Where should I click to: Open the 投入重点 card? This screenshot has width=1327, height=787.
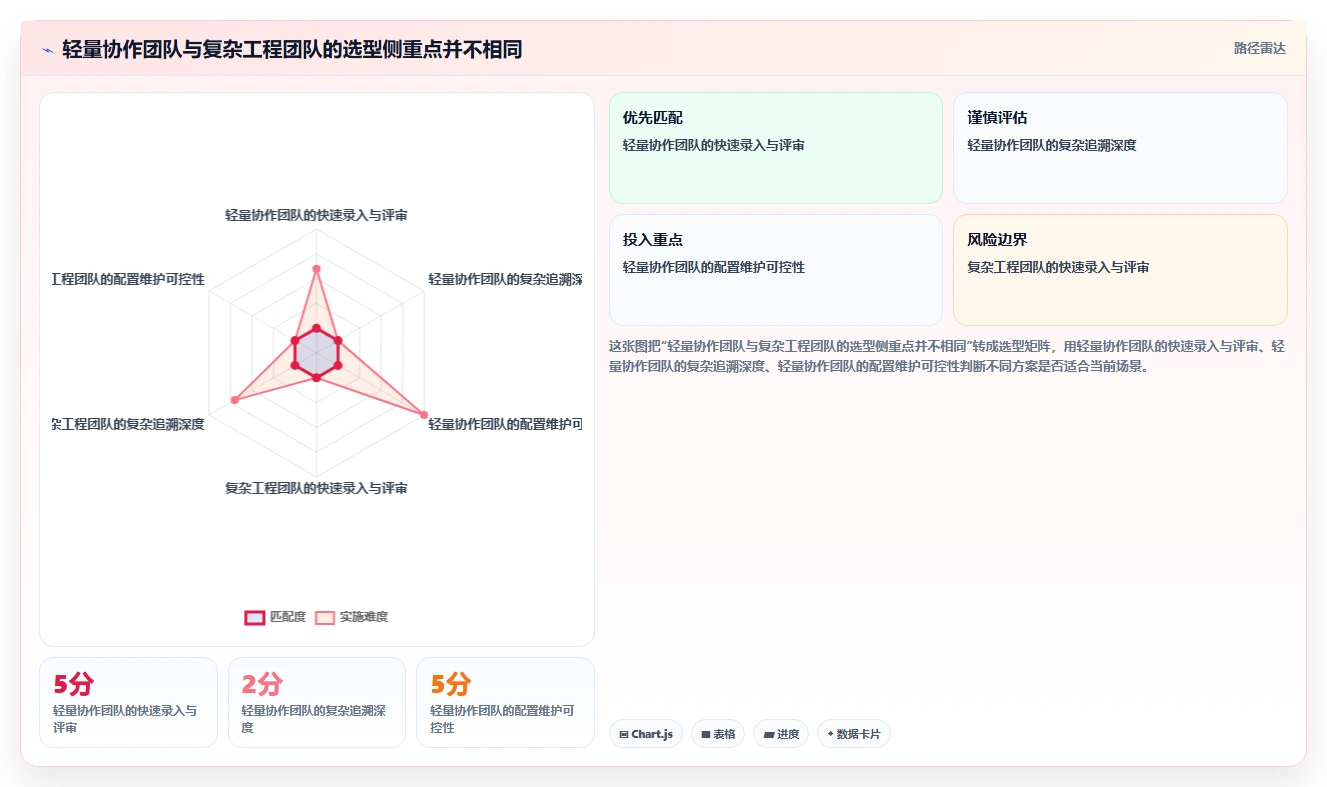776,270
